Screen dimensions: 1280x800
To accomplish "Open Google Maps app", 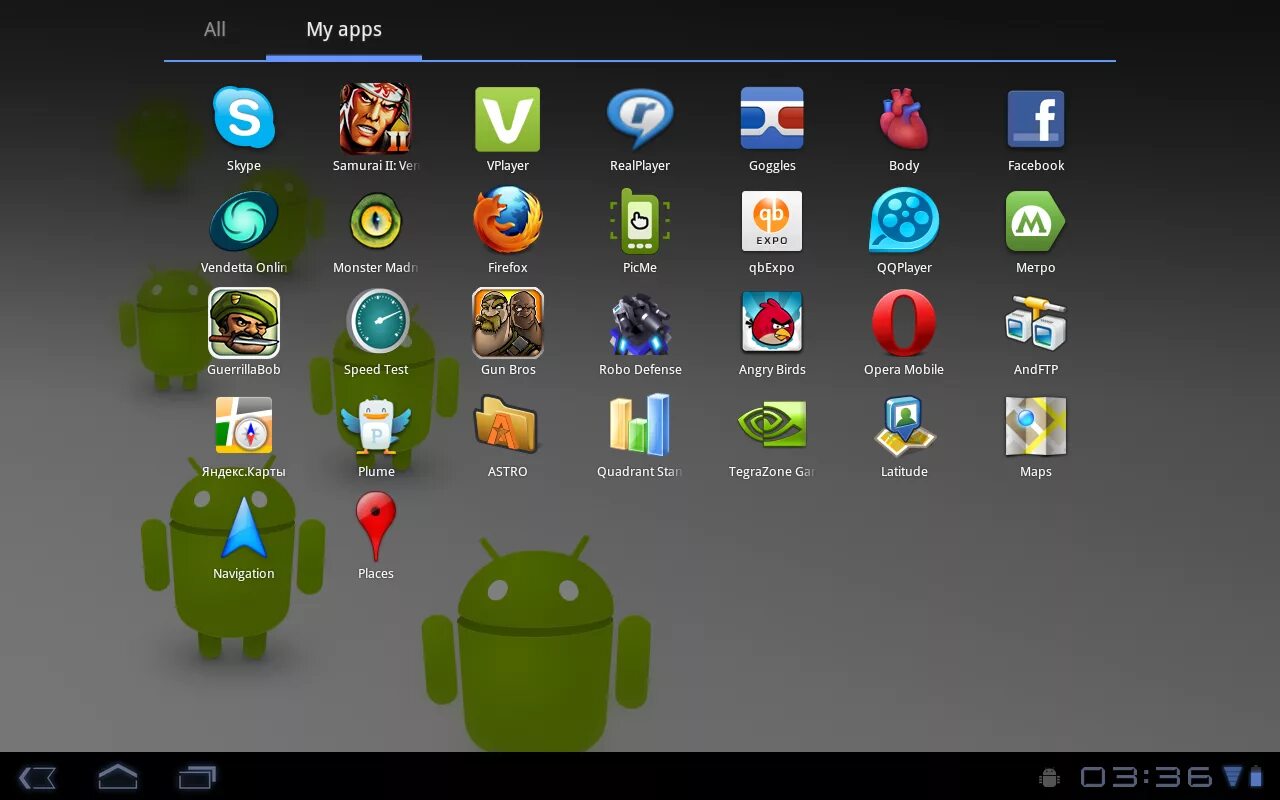I will point(1036,425).
